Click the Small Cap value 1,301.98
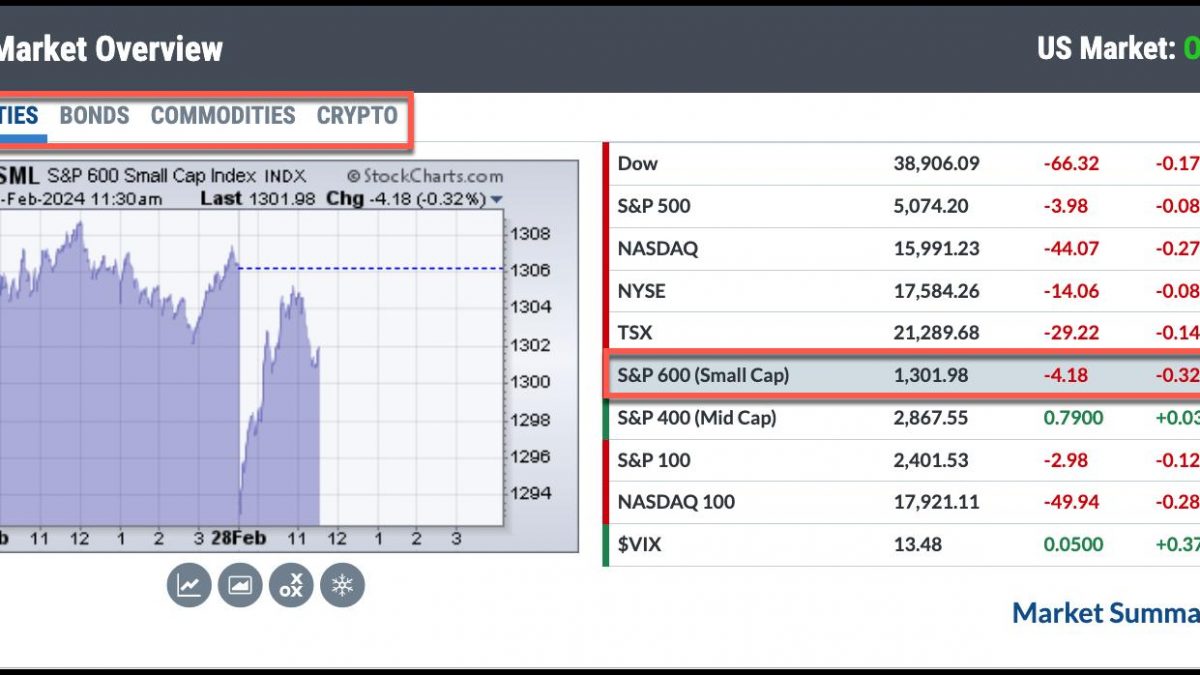Screen dimensions: 1200x675 point(930,376)
